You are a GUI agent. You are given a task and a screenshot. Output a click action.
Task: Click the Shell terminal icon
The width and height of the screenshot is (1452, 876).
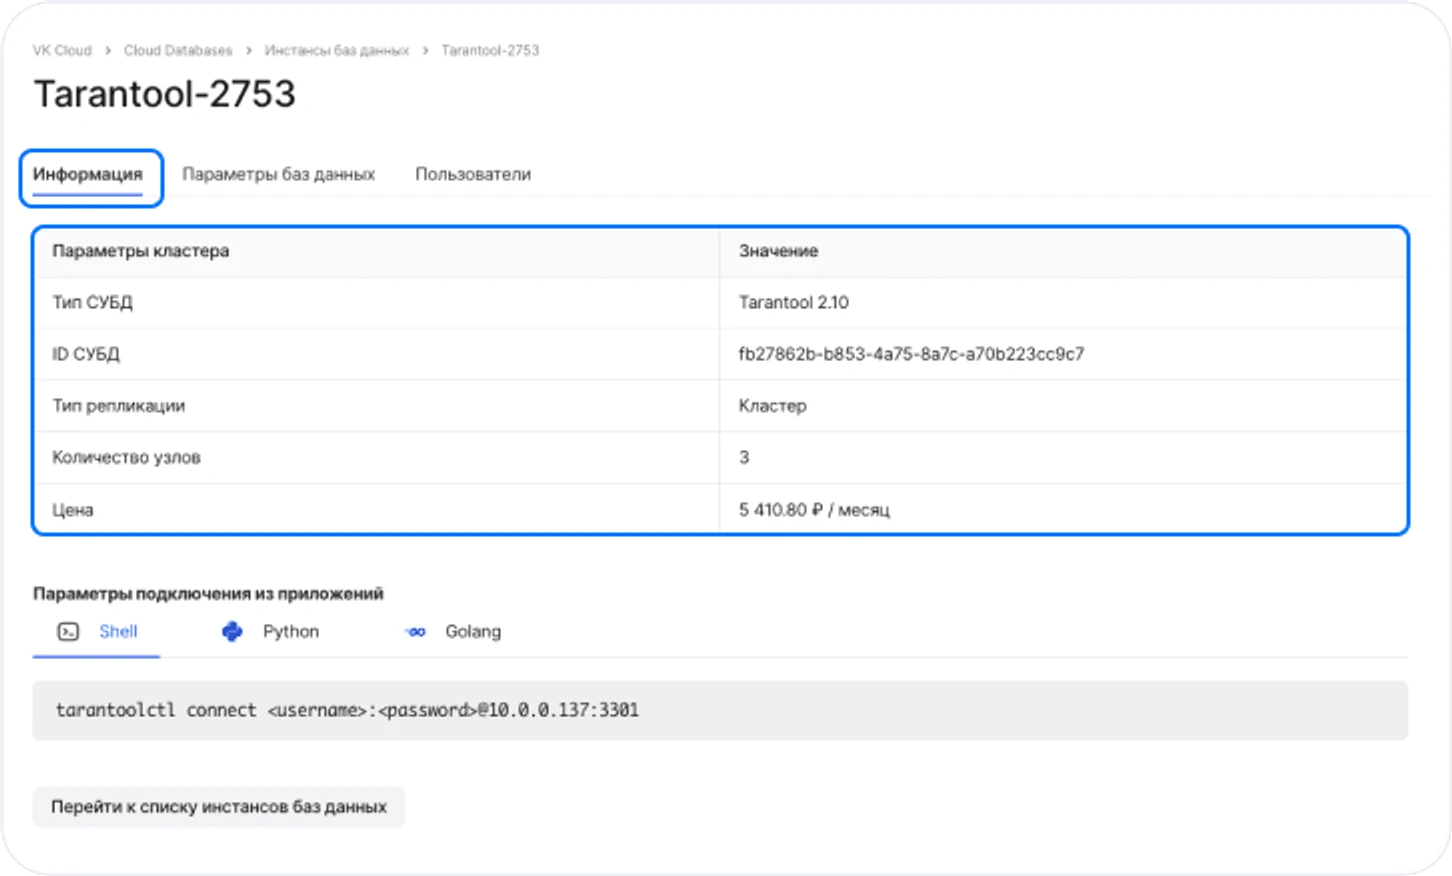point(68,632)
